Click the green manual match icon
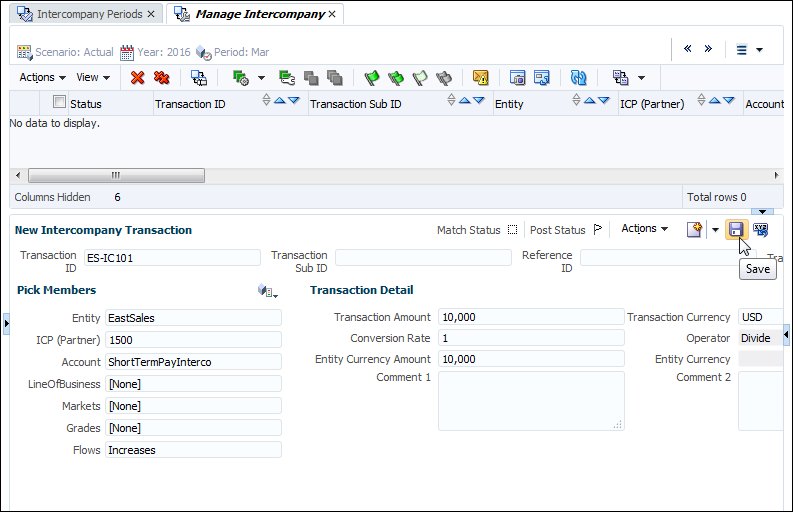This screenshot has height=512, width=793. tap(287, 77)
